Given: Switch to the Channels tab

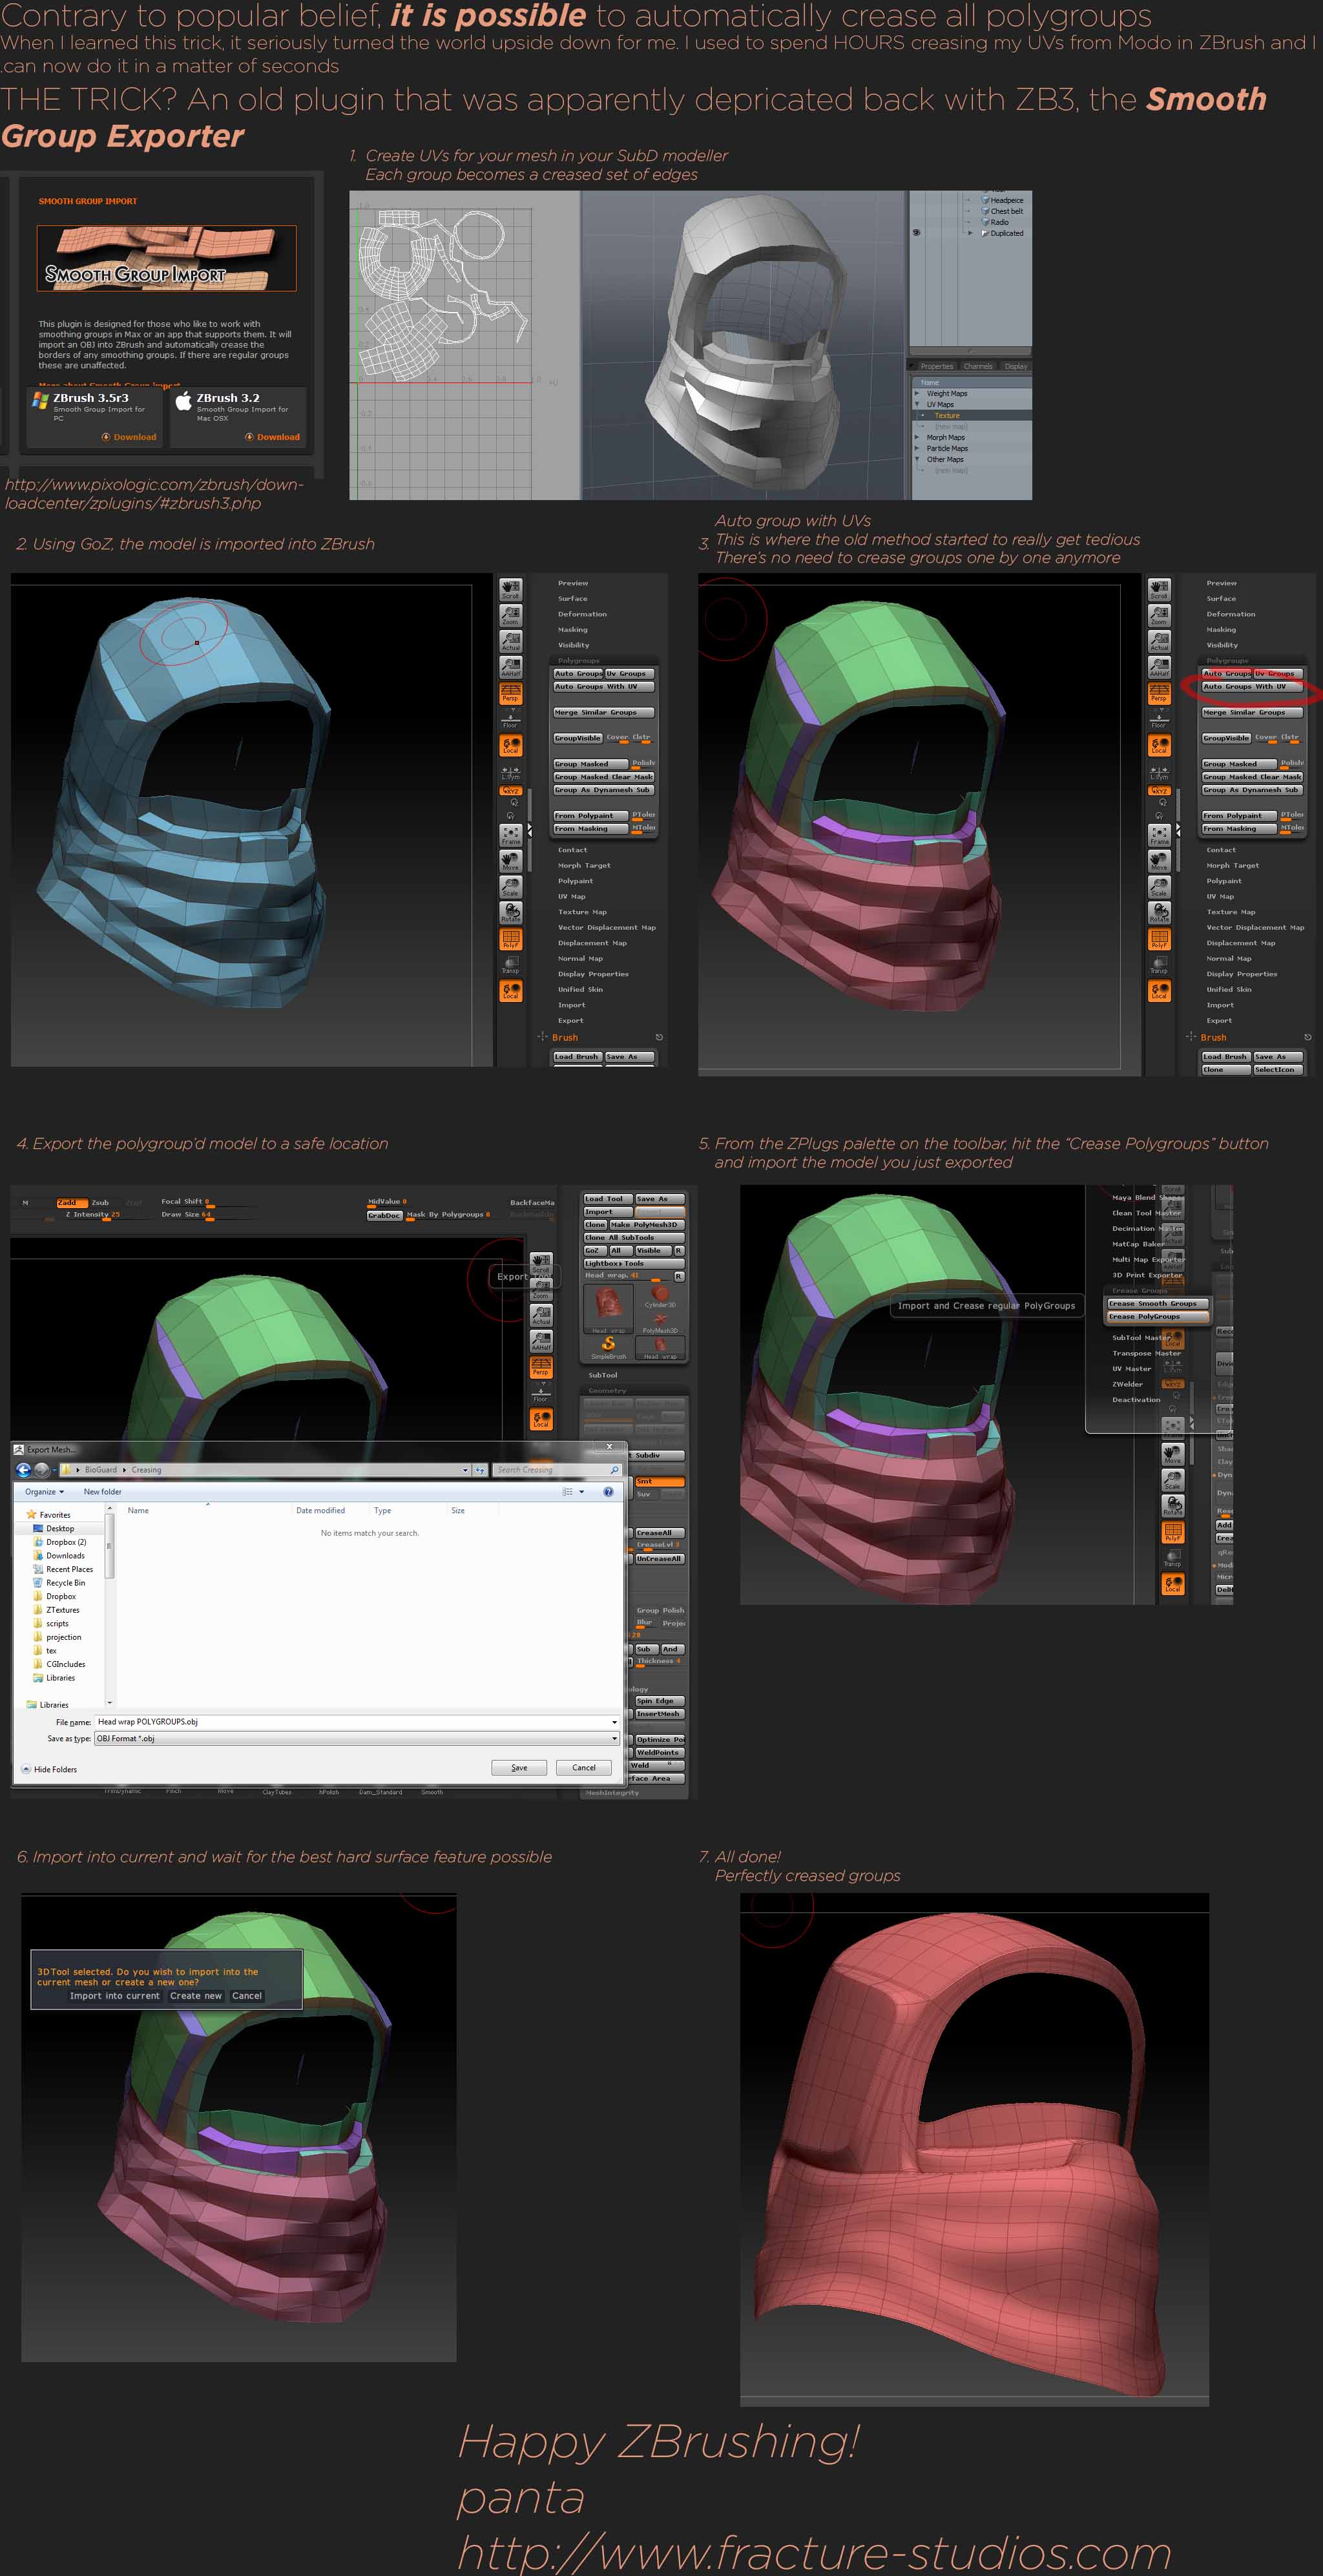Looking at the screenshot, I should [978, 366].
